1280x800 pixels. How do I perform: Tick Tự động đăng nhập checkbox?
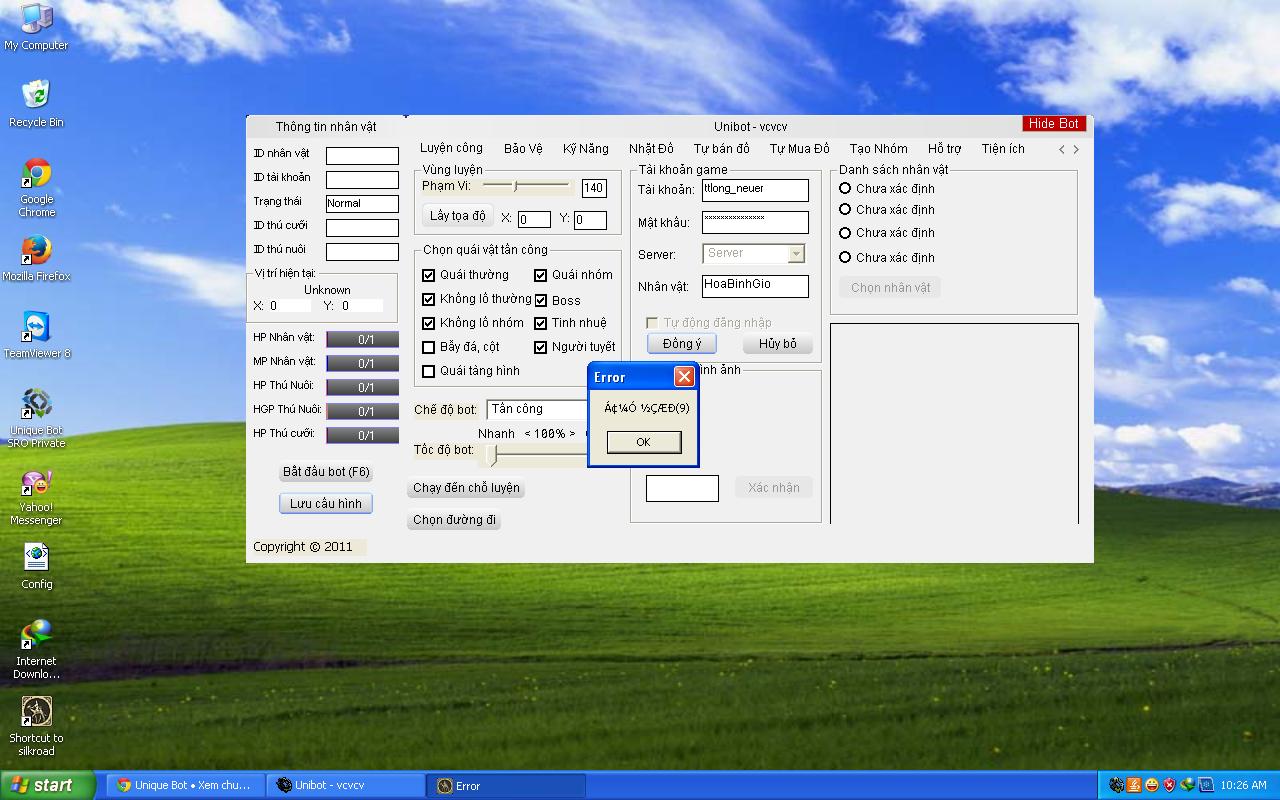(x=652, y=323)
